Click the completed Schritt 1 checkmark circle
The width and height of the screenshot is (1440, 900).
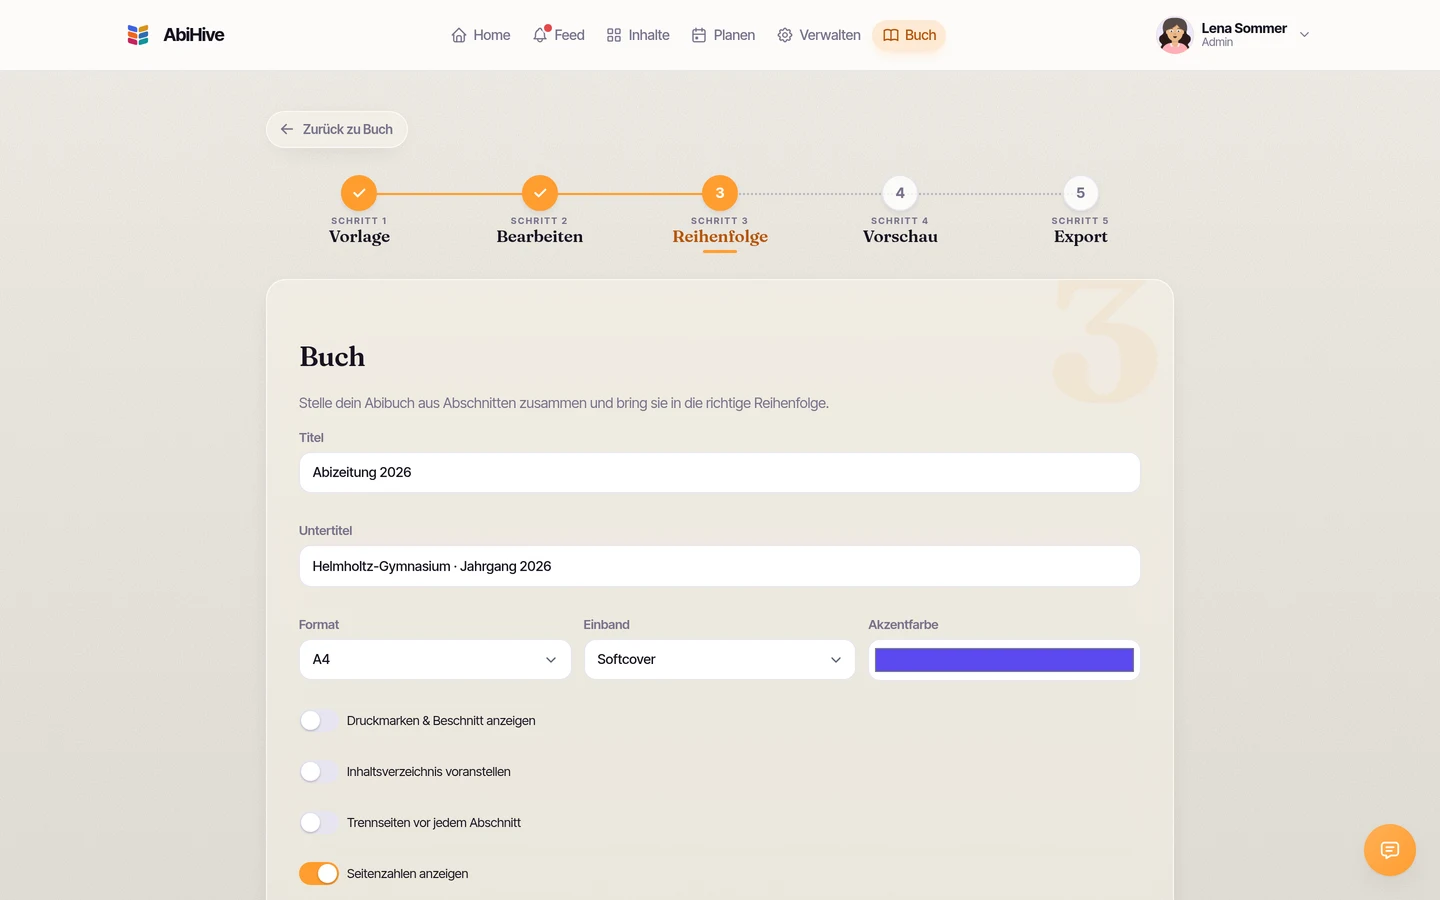[359, 193]
